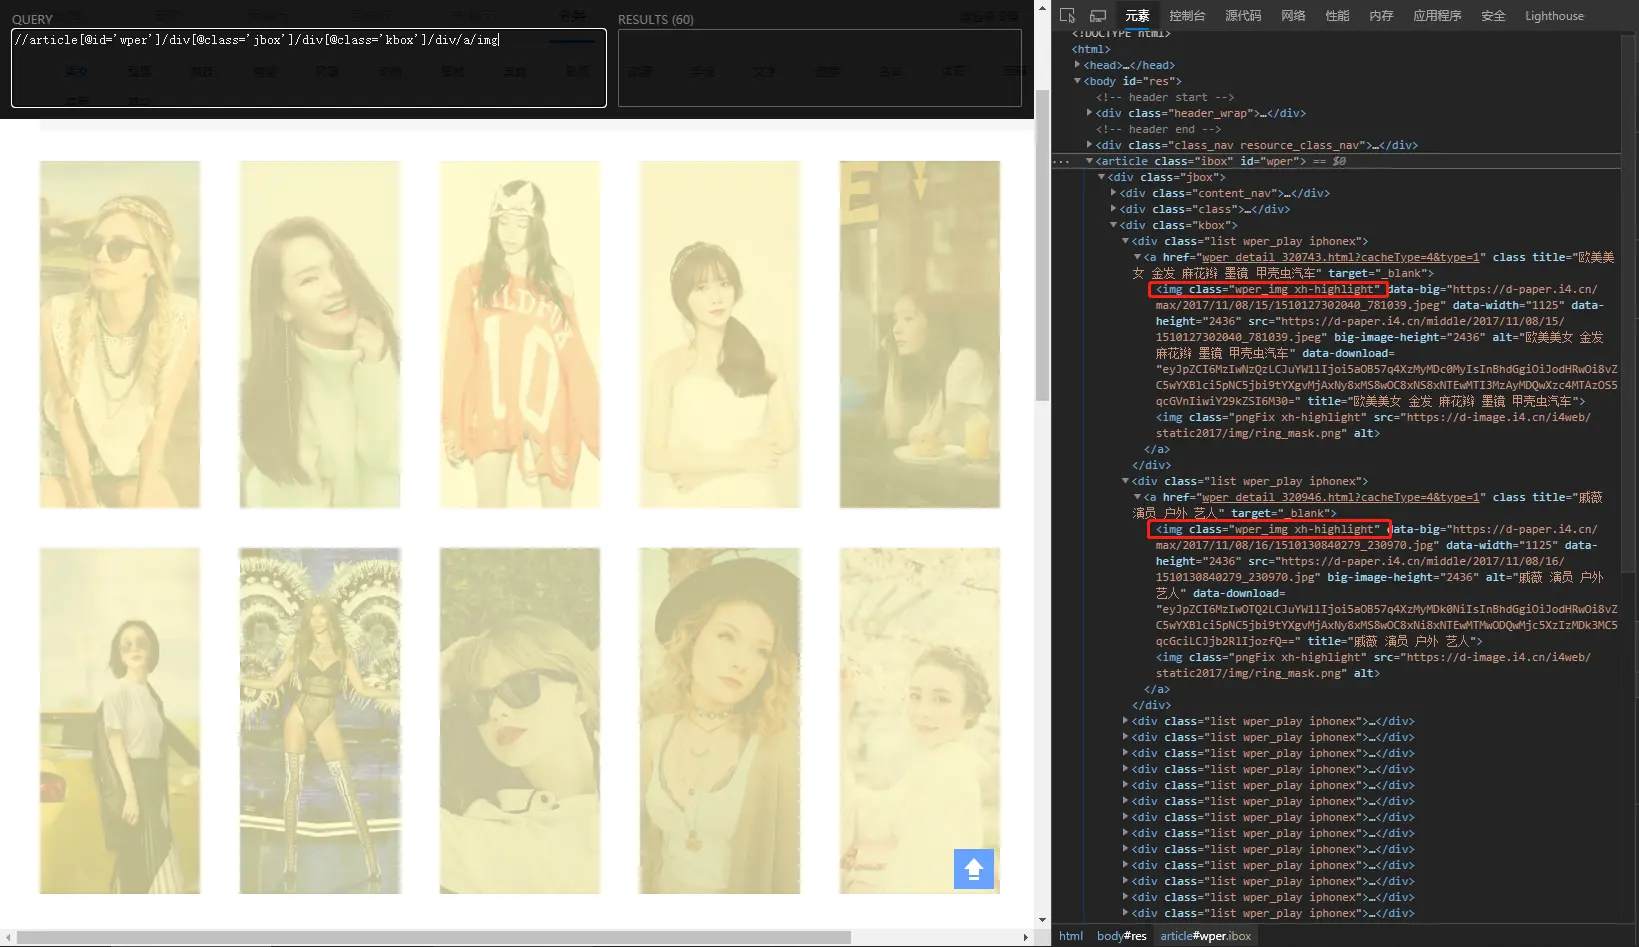Viewport: 1639px width, 947px height.
Task: Collapse the article ibox wper node
Action: click(x=1089, y=161)
